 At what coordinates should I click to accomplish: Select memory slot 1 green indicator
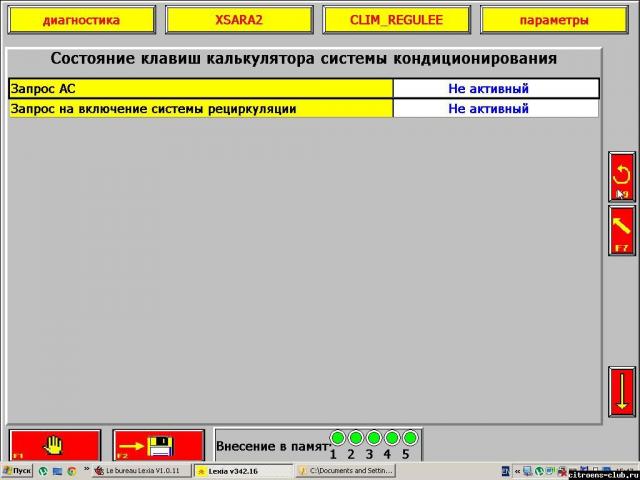click(338, 438)
